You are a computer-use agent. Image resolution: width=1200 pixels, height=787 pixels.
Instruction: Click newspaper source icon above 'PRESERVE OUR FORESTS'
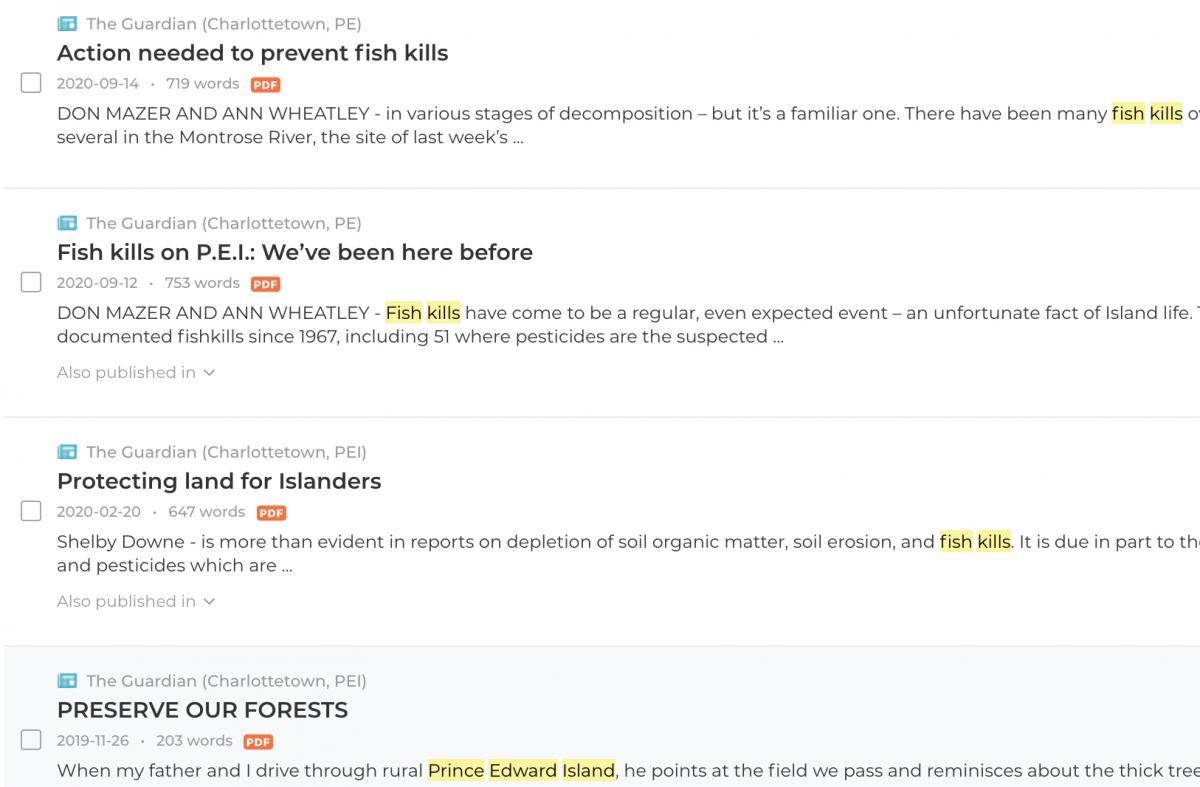pyautogui.click(x=67, y=681)
